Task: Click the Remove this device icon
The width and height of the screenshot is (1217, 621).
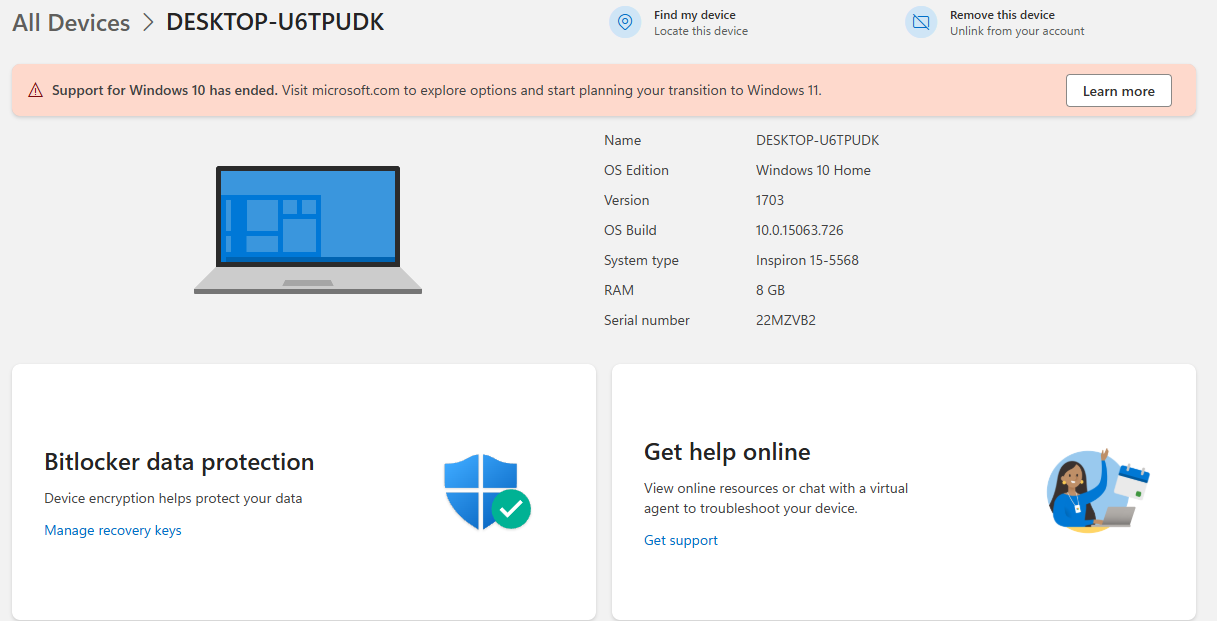Action: pyautogui.click(x=921, y=22)
